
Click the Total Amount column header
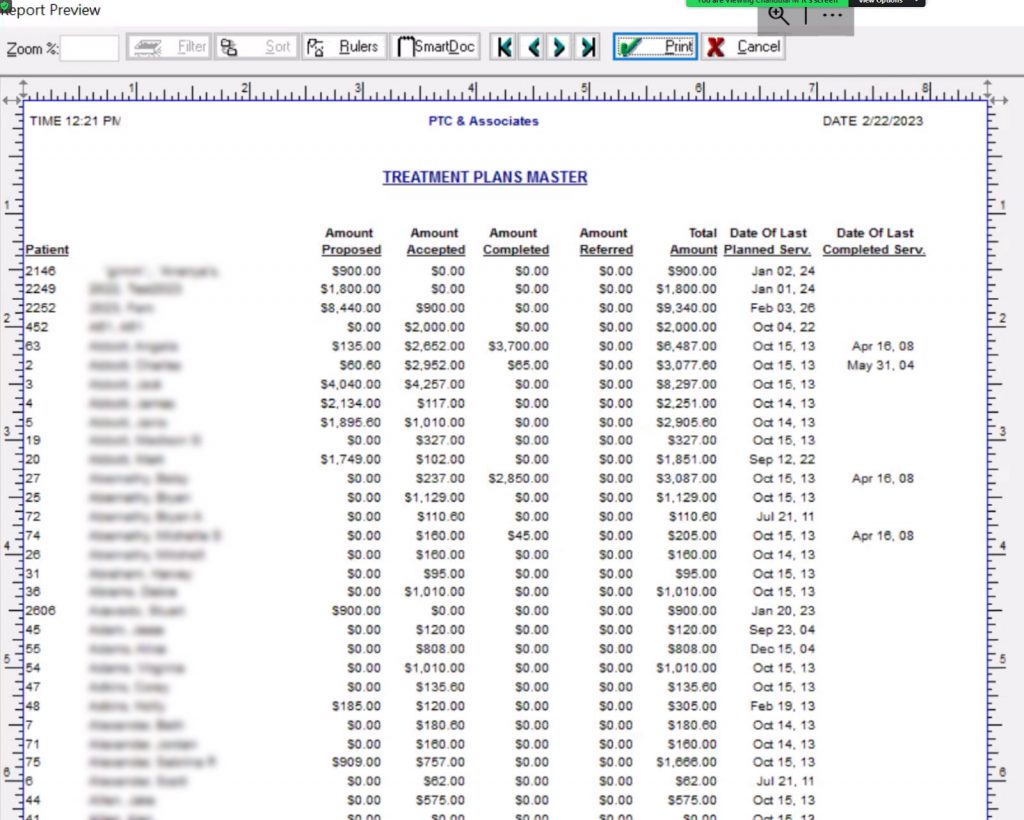[694, 241]
